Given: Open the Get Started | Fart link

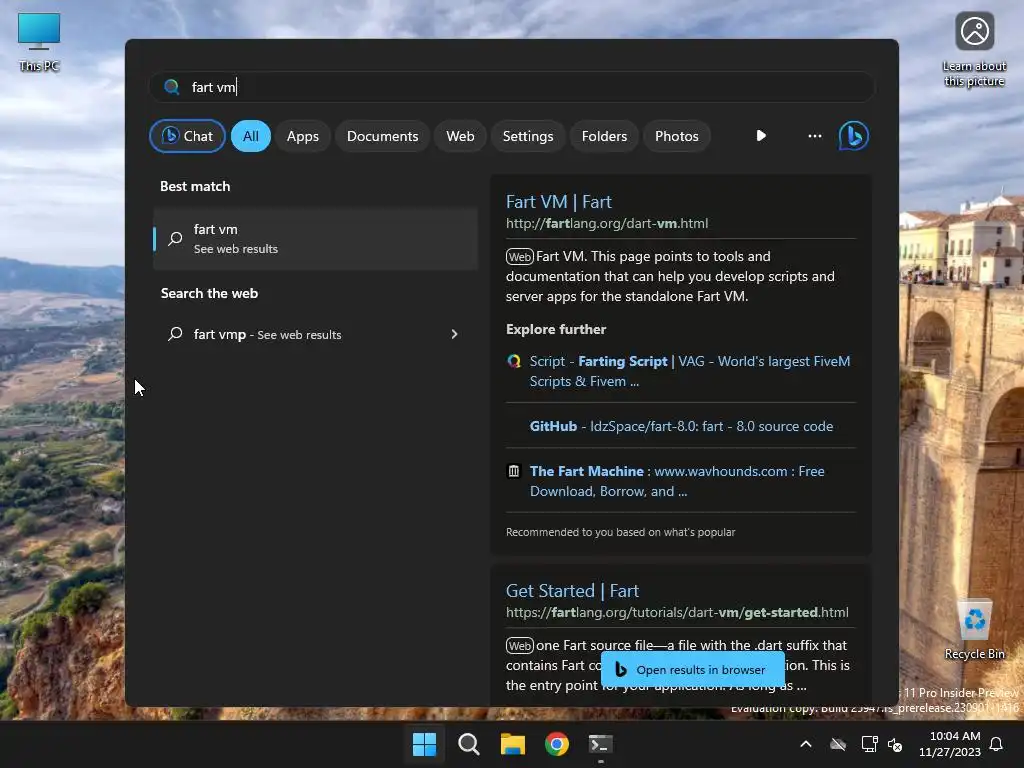Looking at the screenshot, I should [x=572, y=591].
